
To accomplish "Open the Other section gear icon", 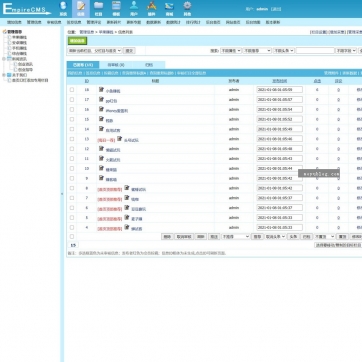I will 187,5.
